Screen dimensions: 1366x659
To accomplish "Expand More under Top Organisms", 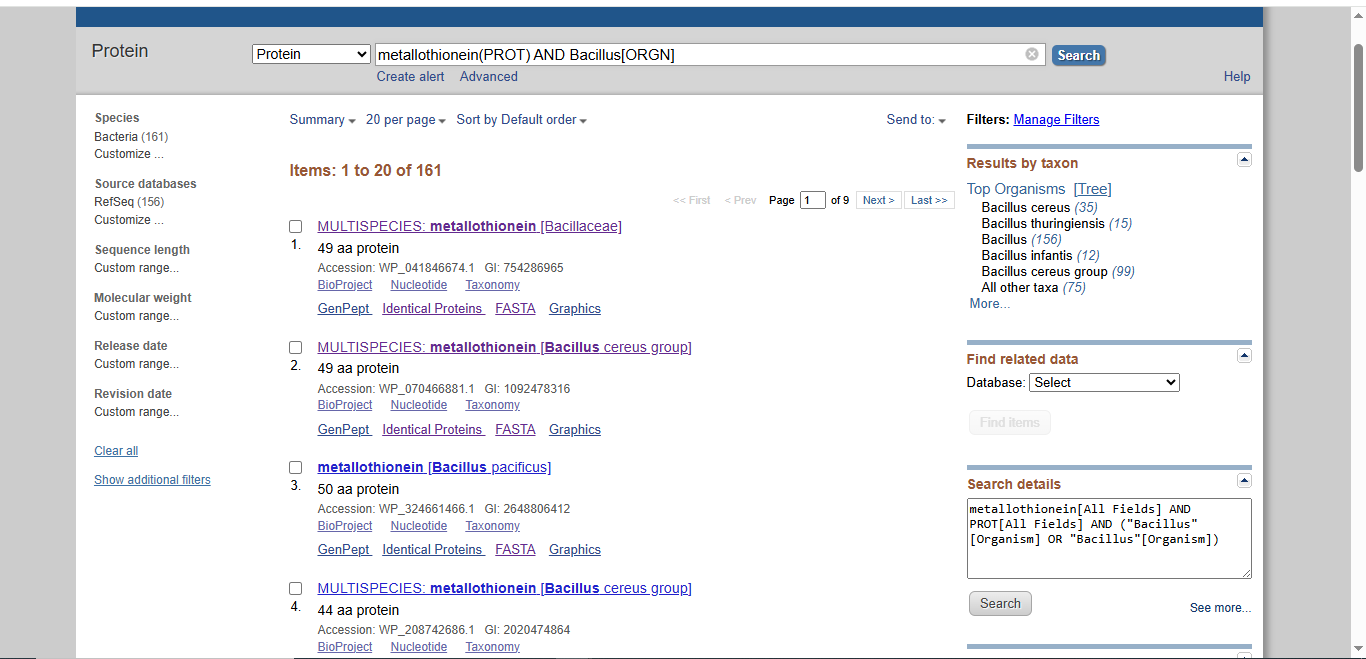I will tap(989, 303).
